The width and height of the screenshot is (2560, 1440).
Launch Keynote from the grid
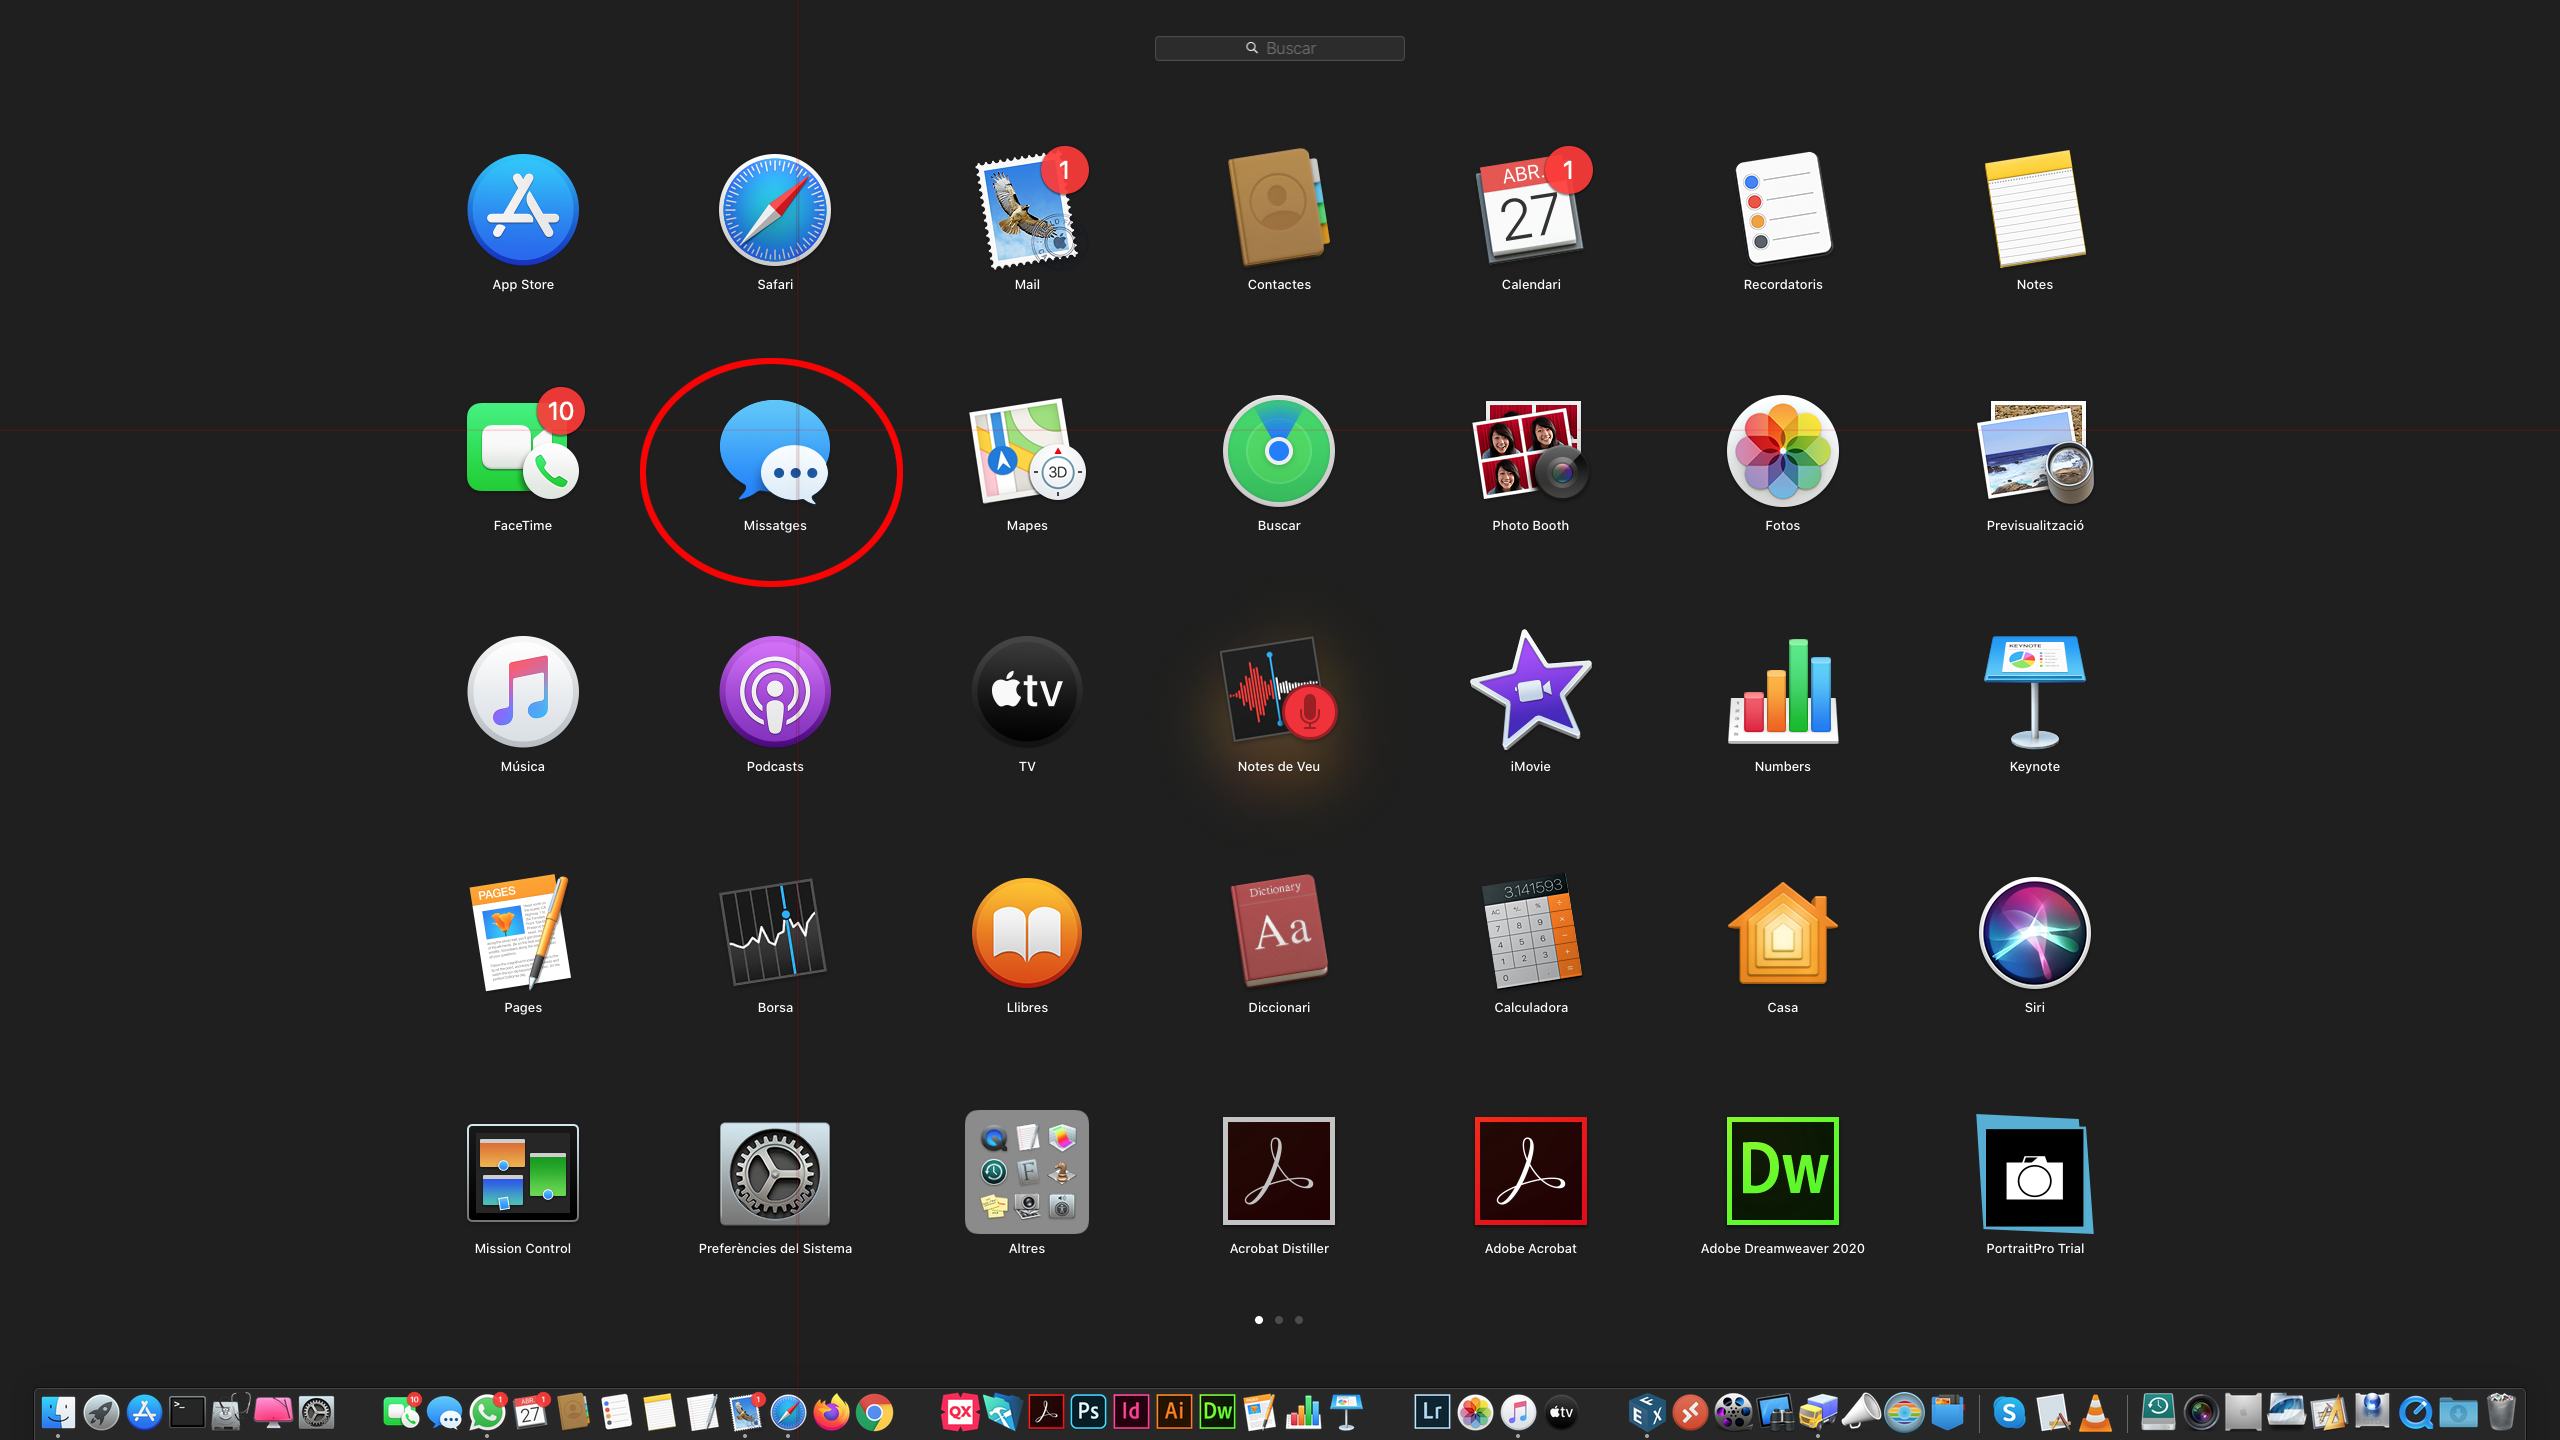(2034, 692)
